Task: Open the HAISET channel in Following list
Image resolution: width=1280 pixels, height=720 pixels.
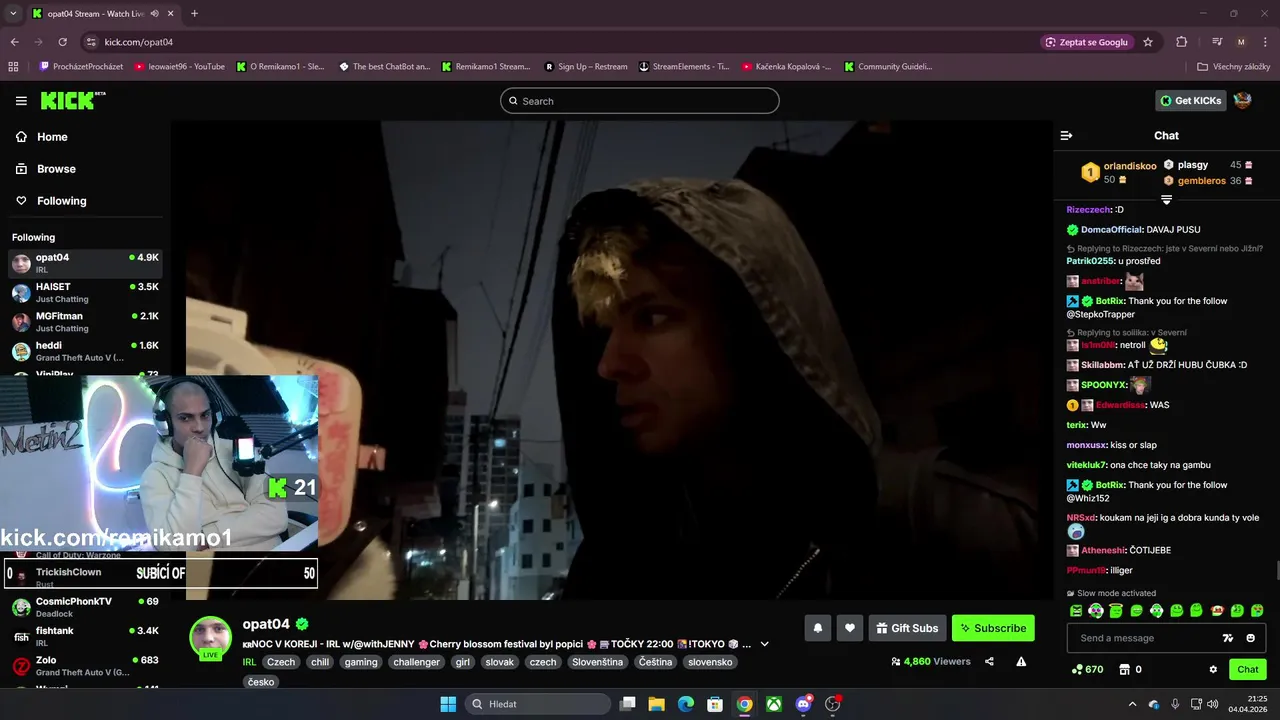Action: (85, 293)
